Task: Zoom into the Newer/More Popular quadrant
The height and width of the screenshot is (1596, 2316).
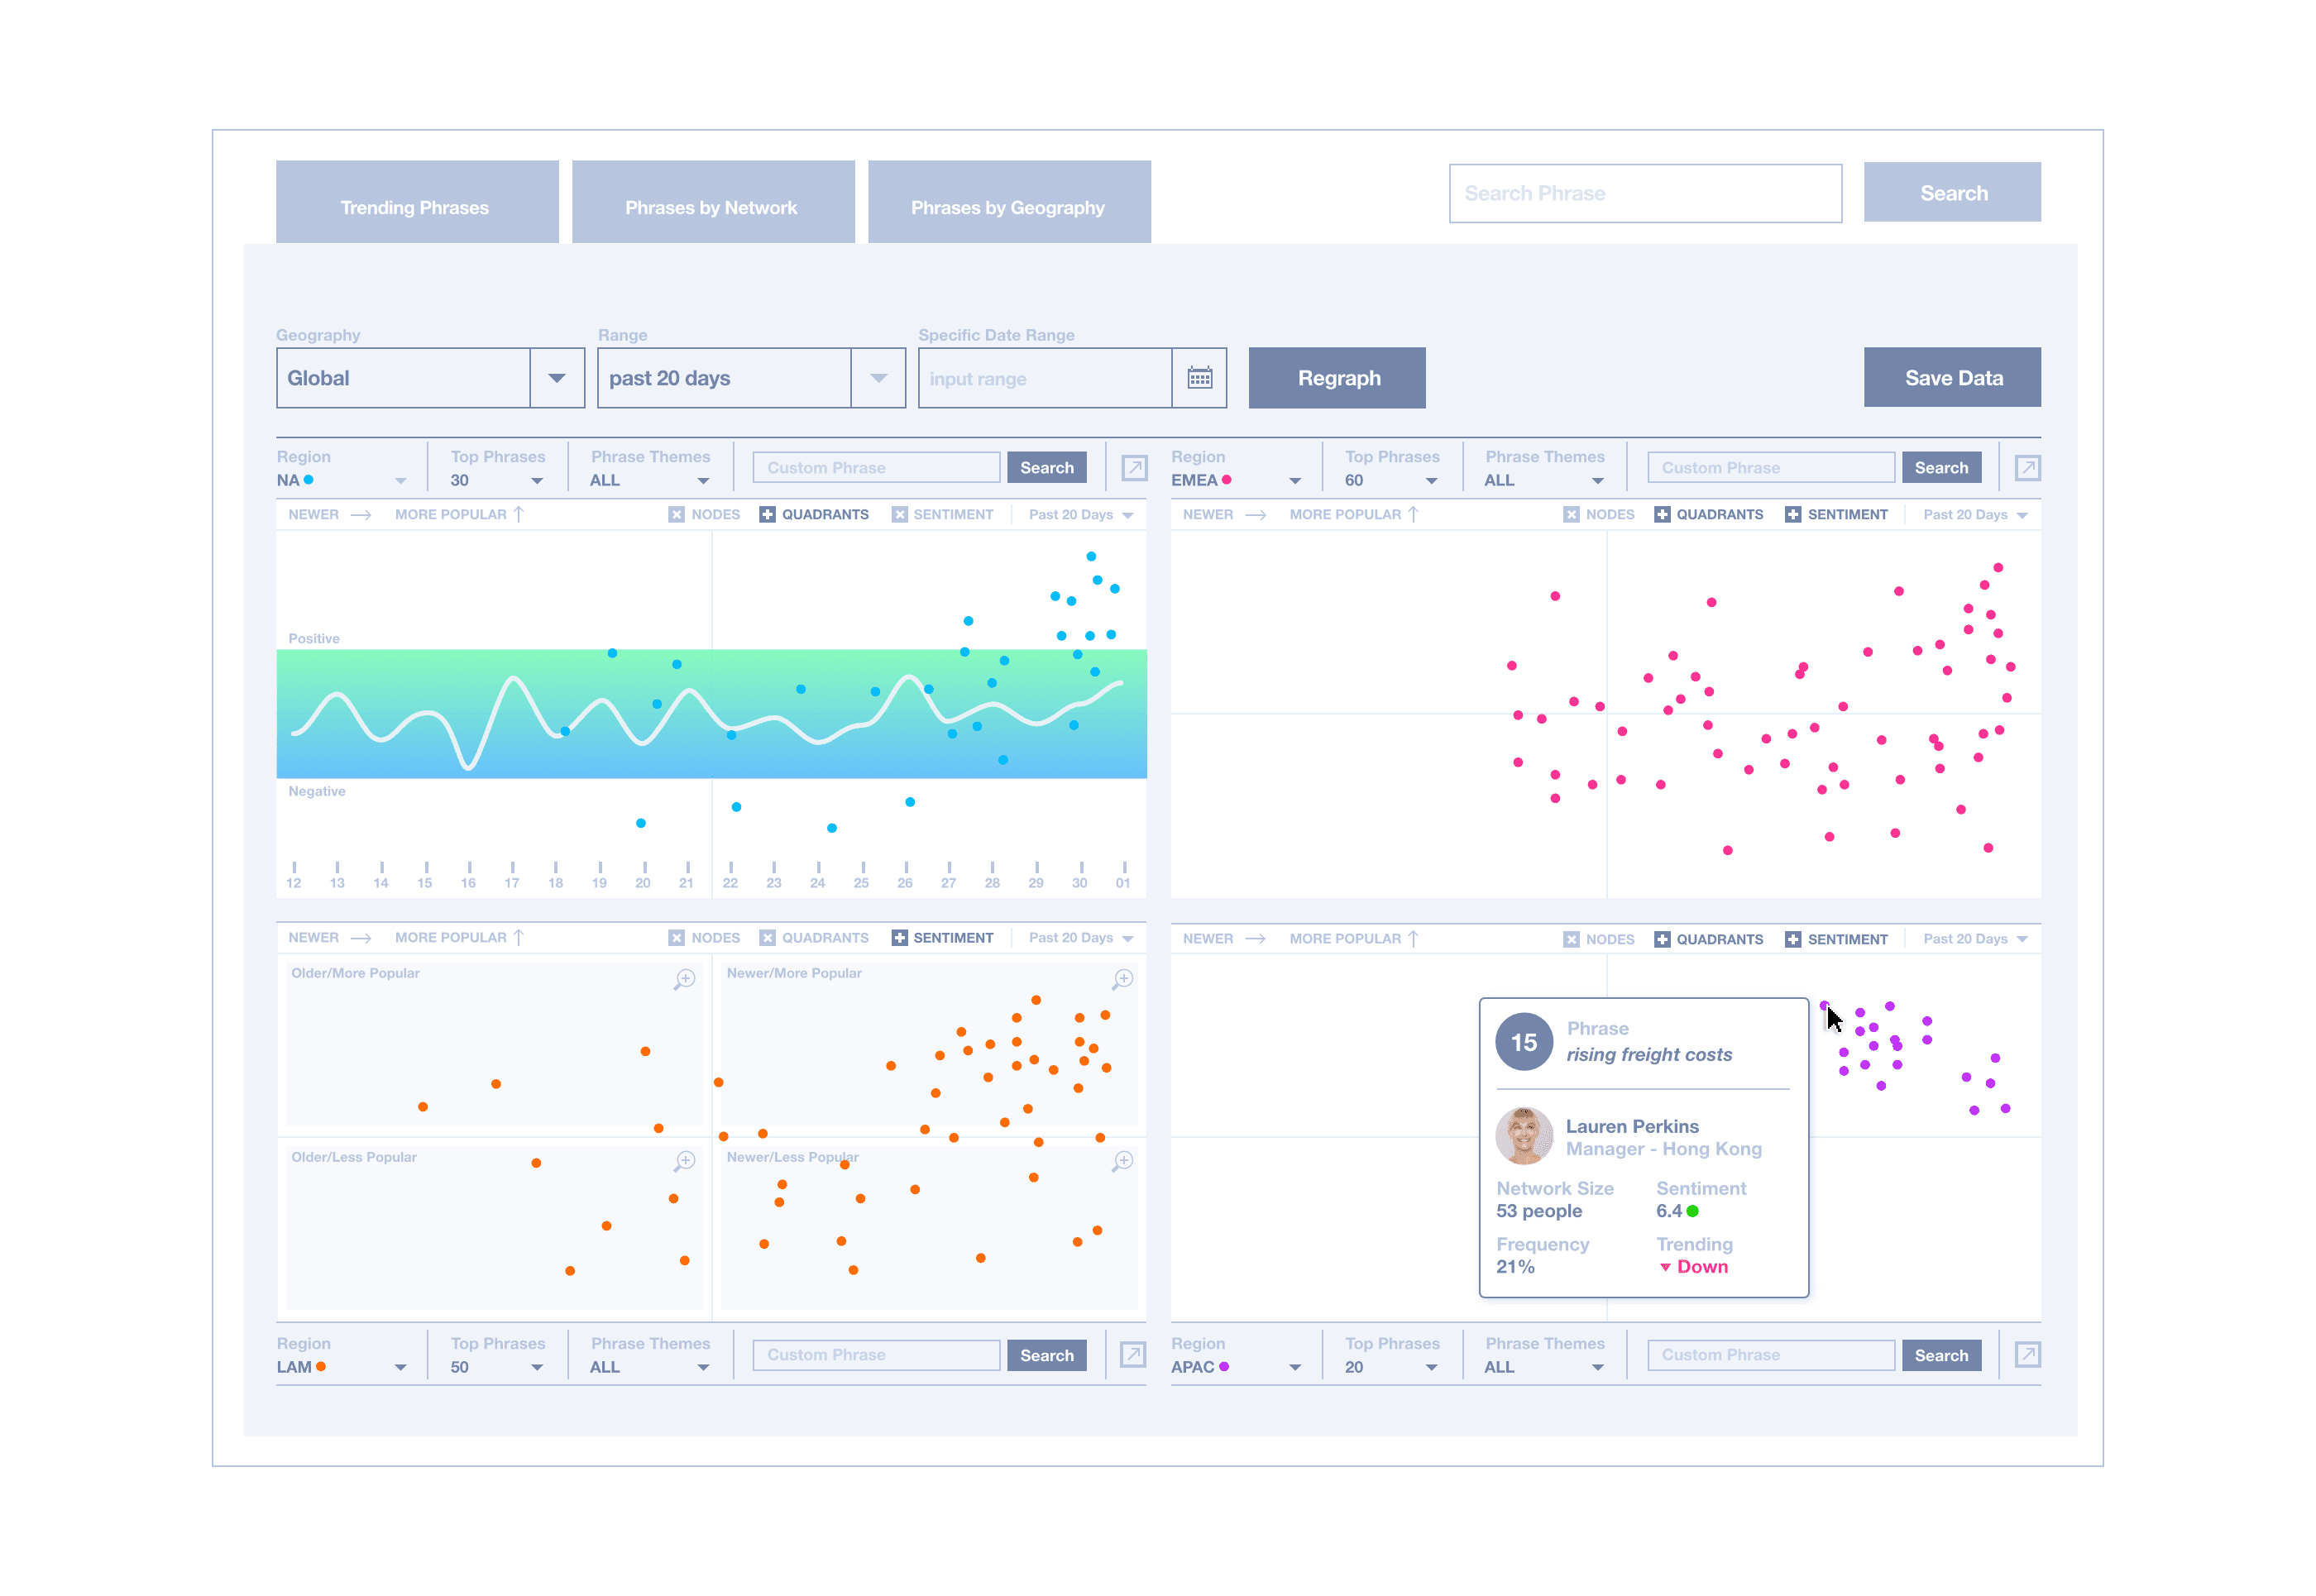Action: click(x=1123, y=979)
